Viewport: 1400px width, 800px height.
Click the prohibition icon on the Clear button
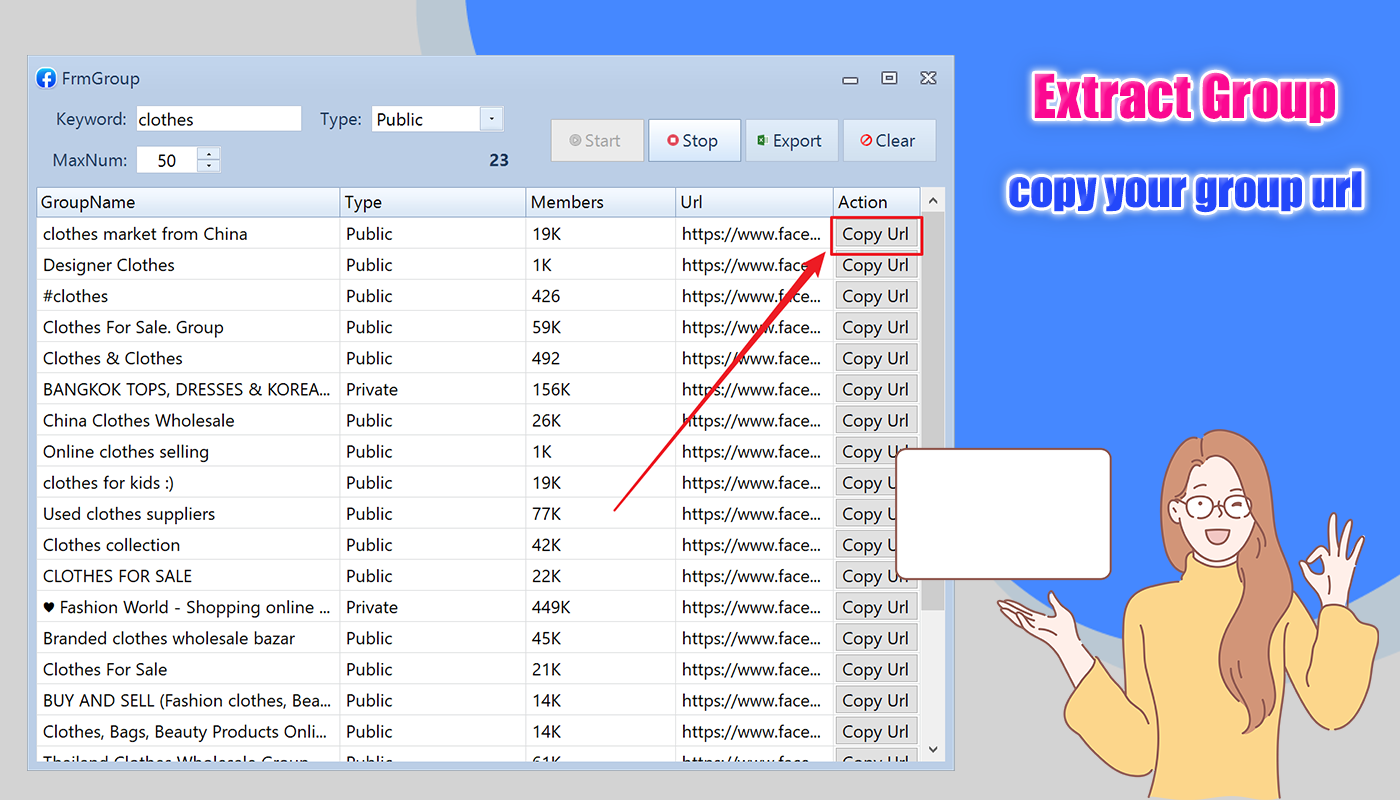866,140
